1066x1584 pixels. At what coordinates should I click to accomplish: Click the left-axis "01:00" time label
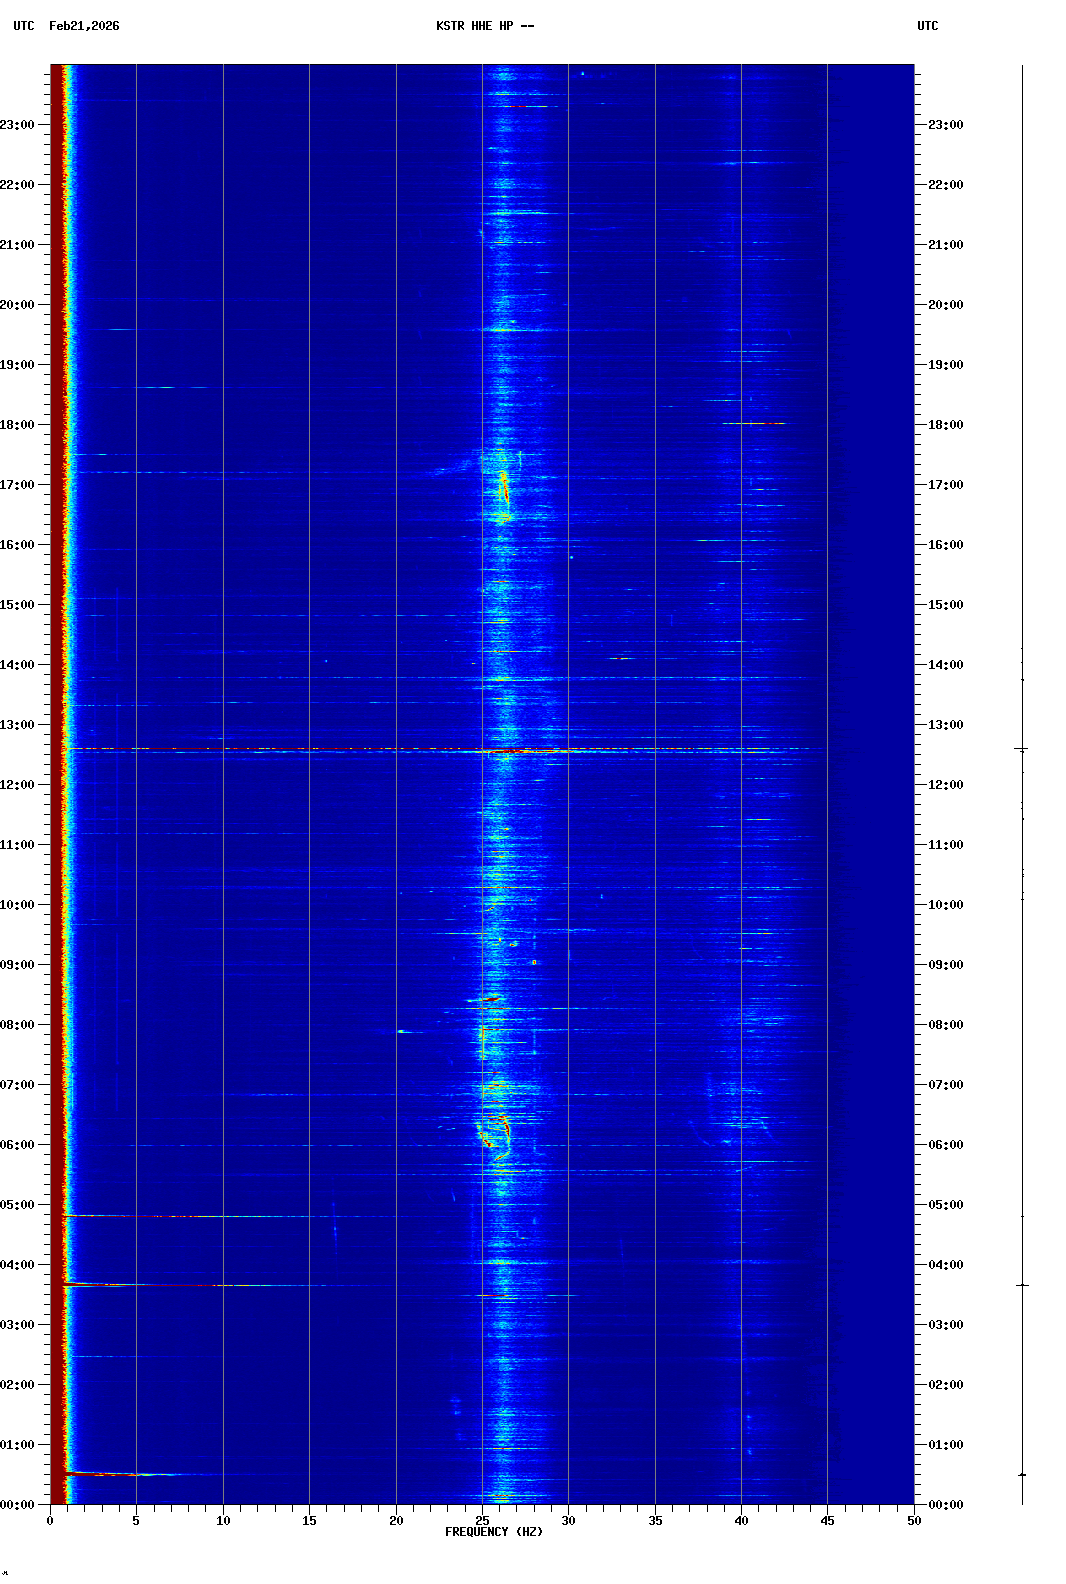(17, 1445)
